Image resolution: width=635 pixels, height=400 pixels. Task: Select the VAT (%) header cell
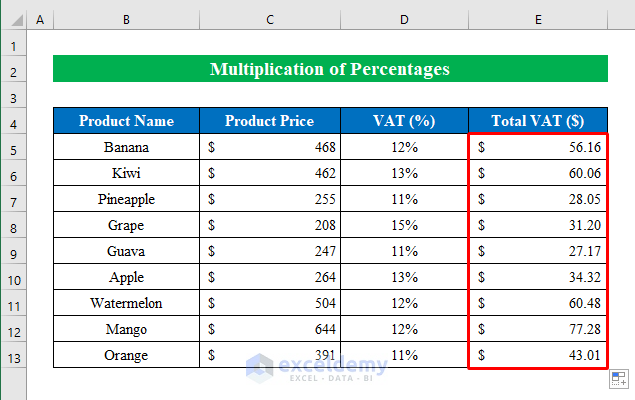404,121
